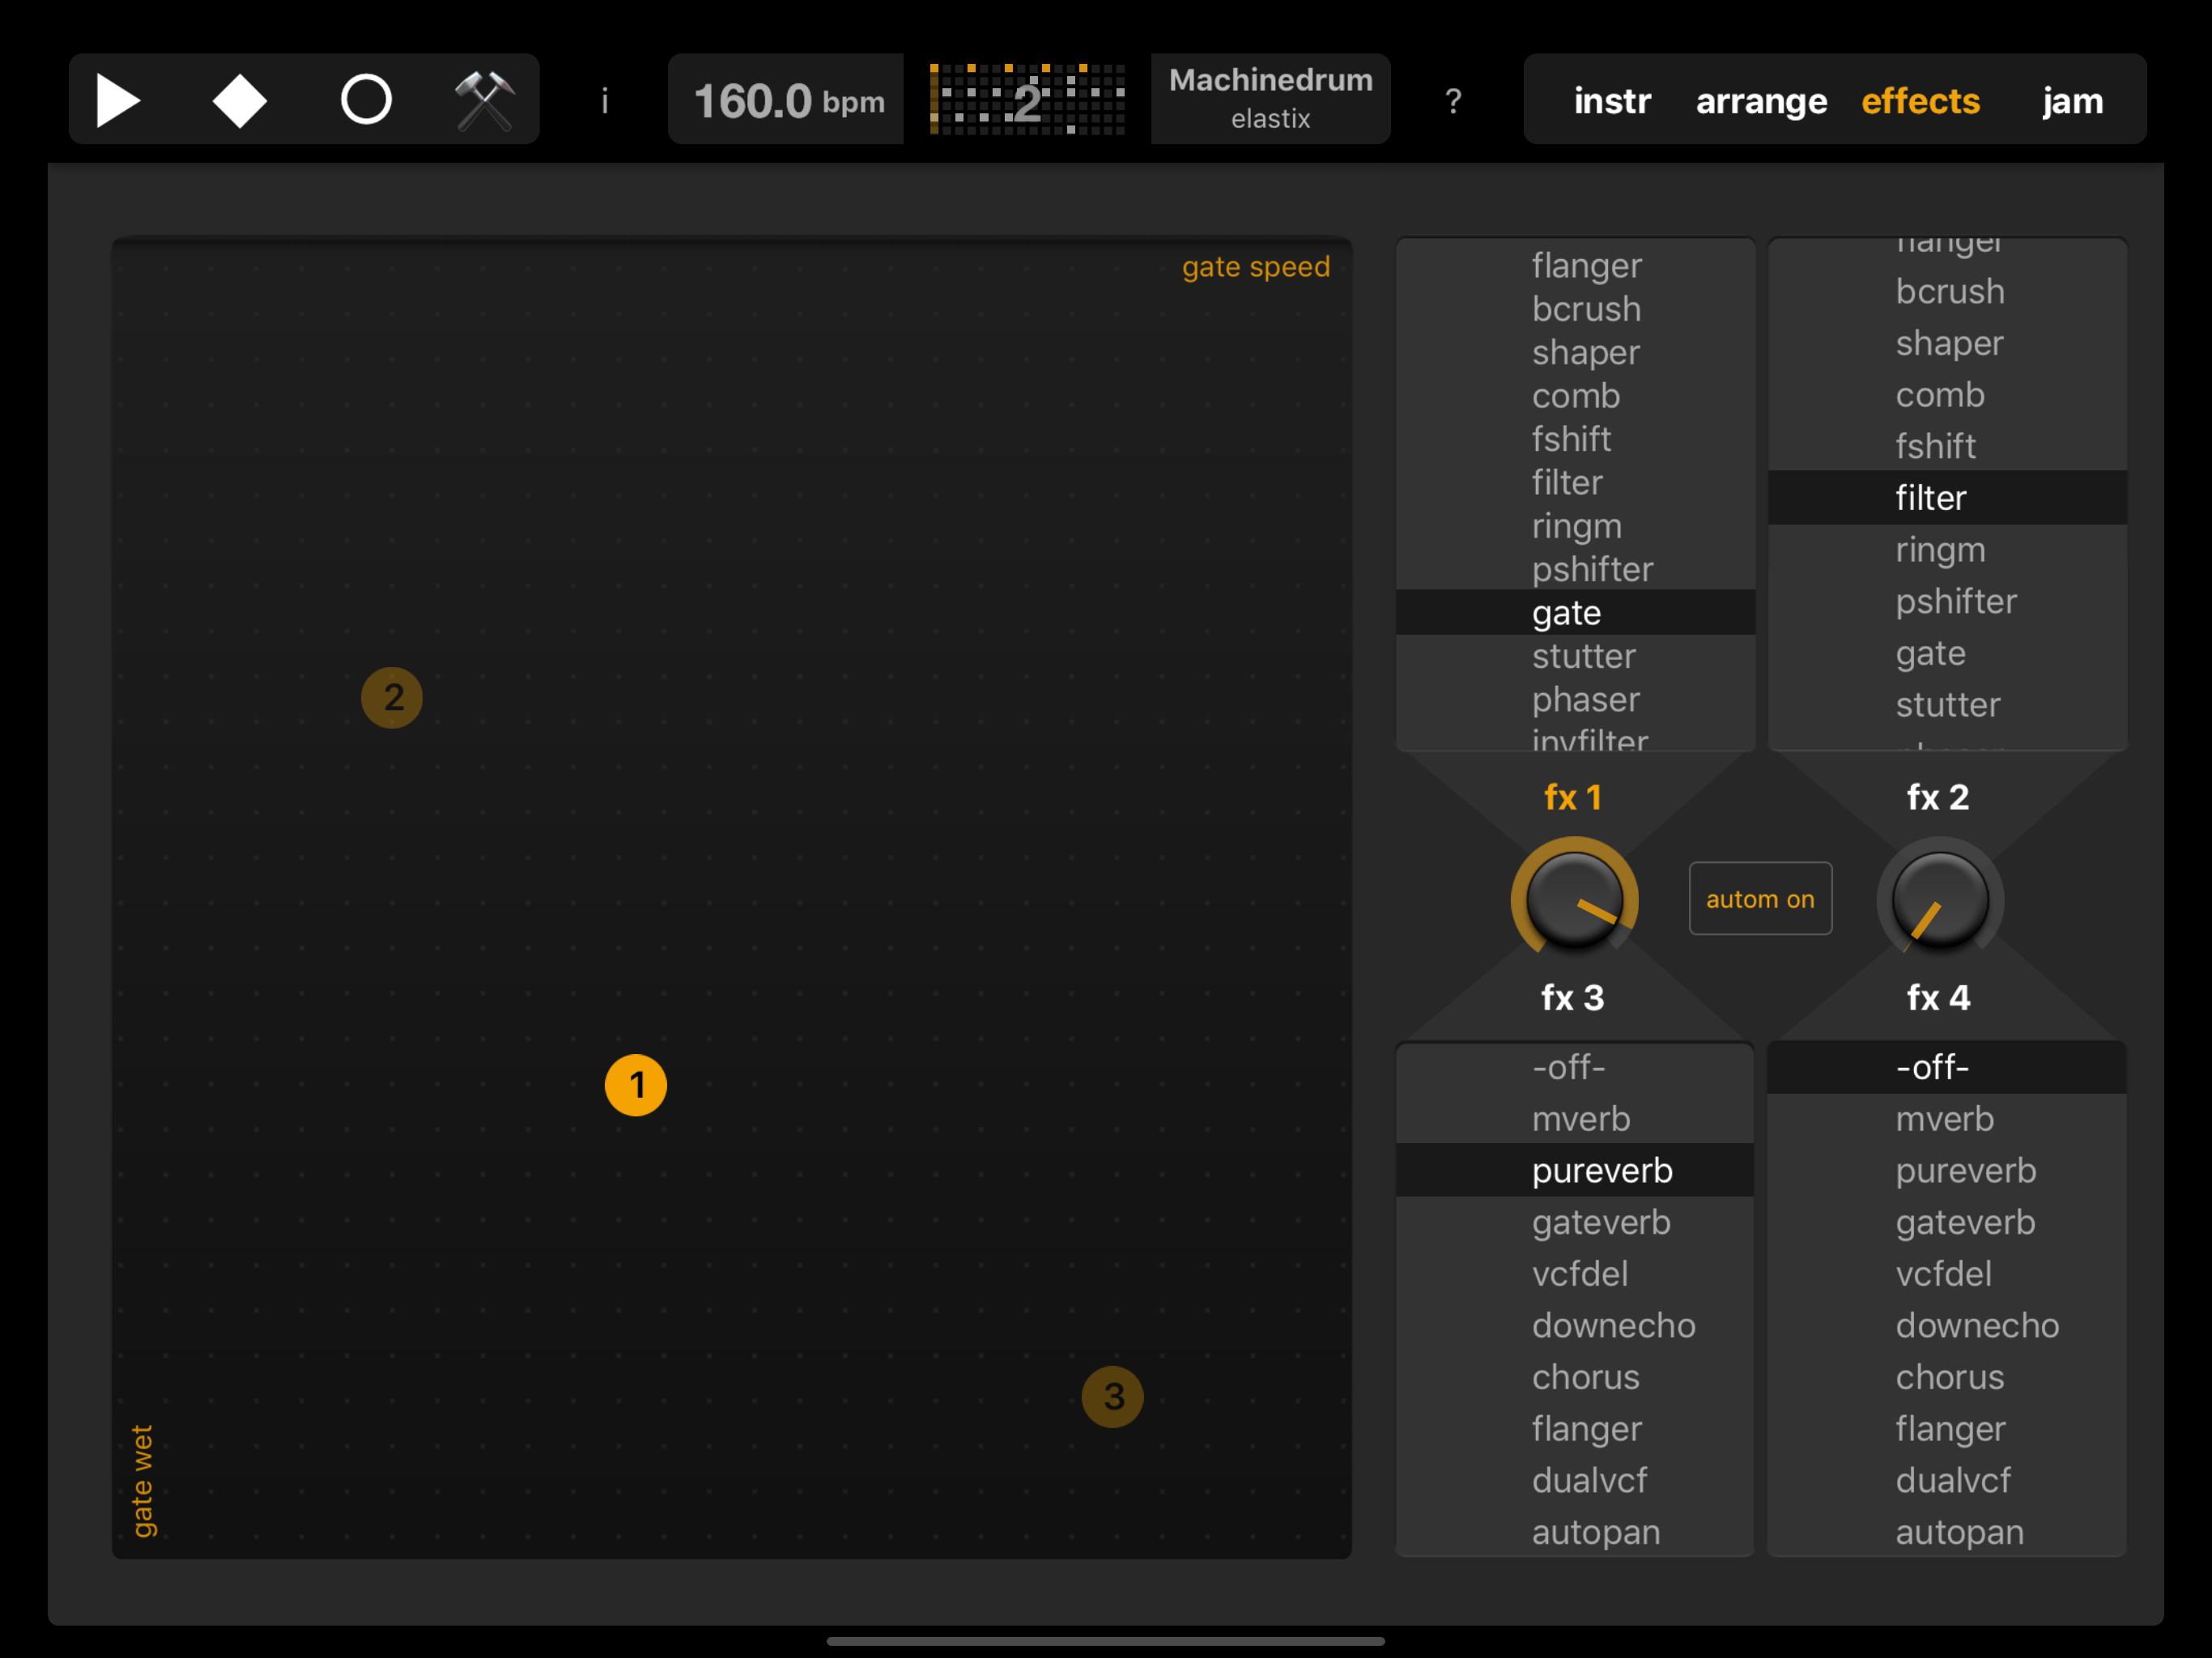Viewport: 2212px width, 1658px height.
Task: Open the Machinedrum elastix preset button
Action: (1270, 98)
